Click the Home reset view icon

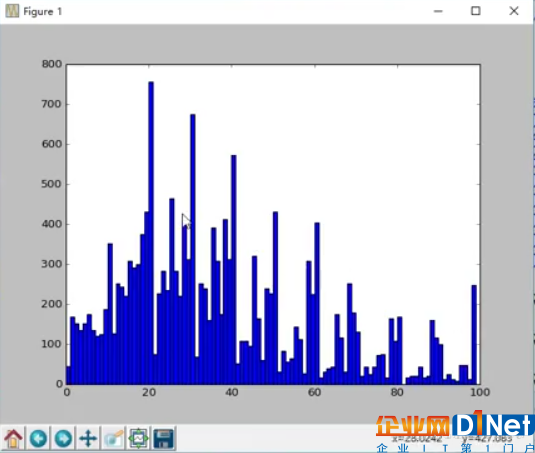coord(13,438)
